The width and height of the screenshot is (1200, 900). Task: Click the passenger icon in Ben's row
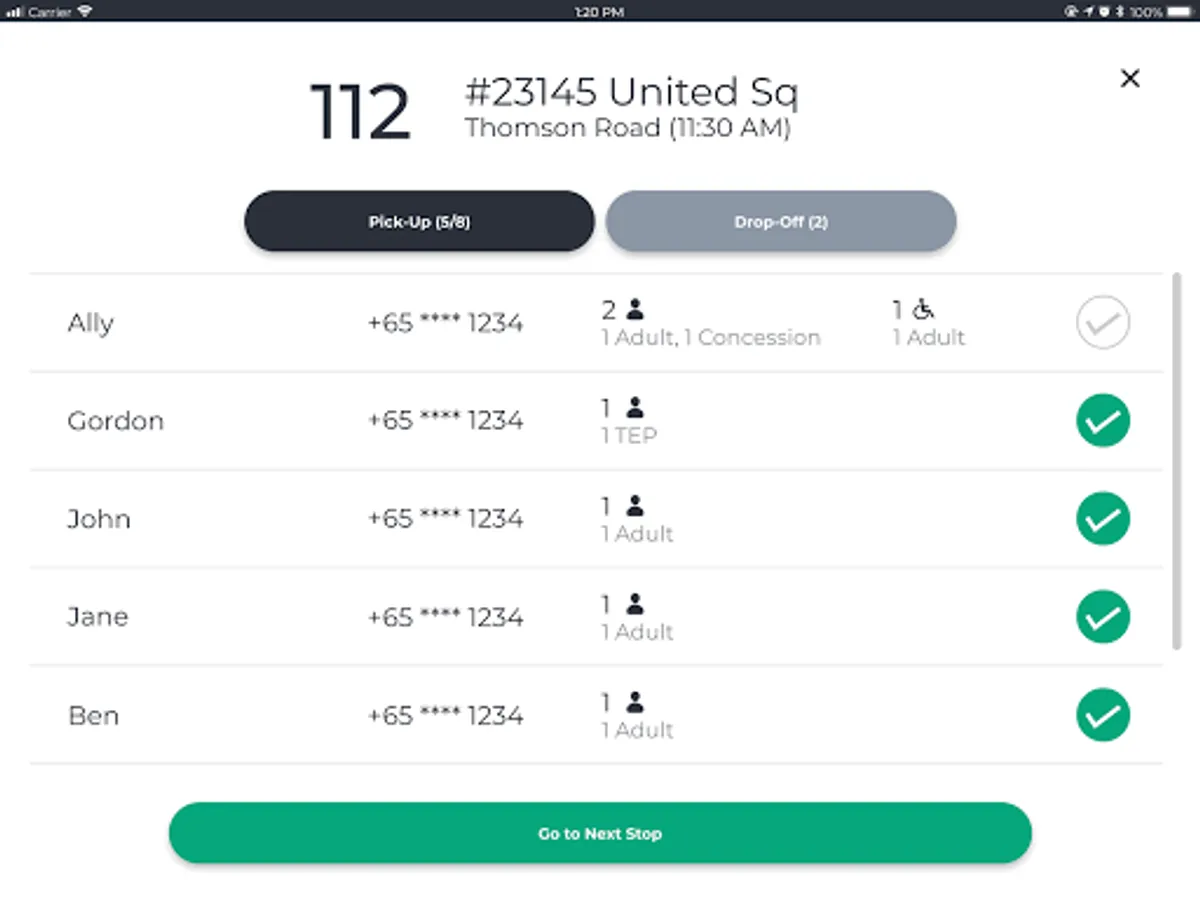point(635,703)
